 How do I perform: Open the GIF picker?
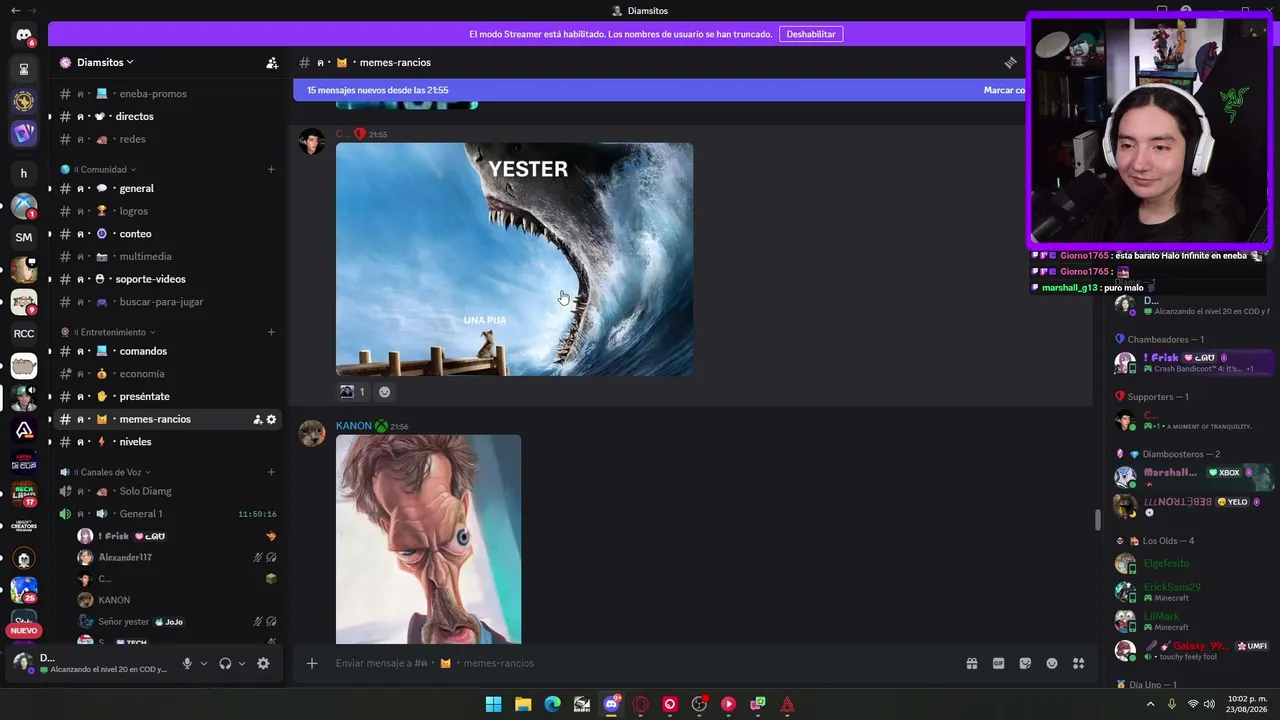998,663
